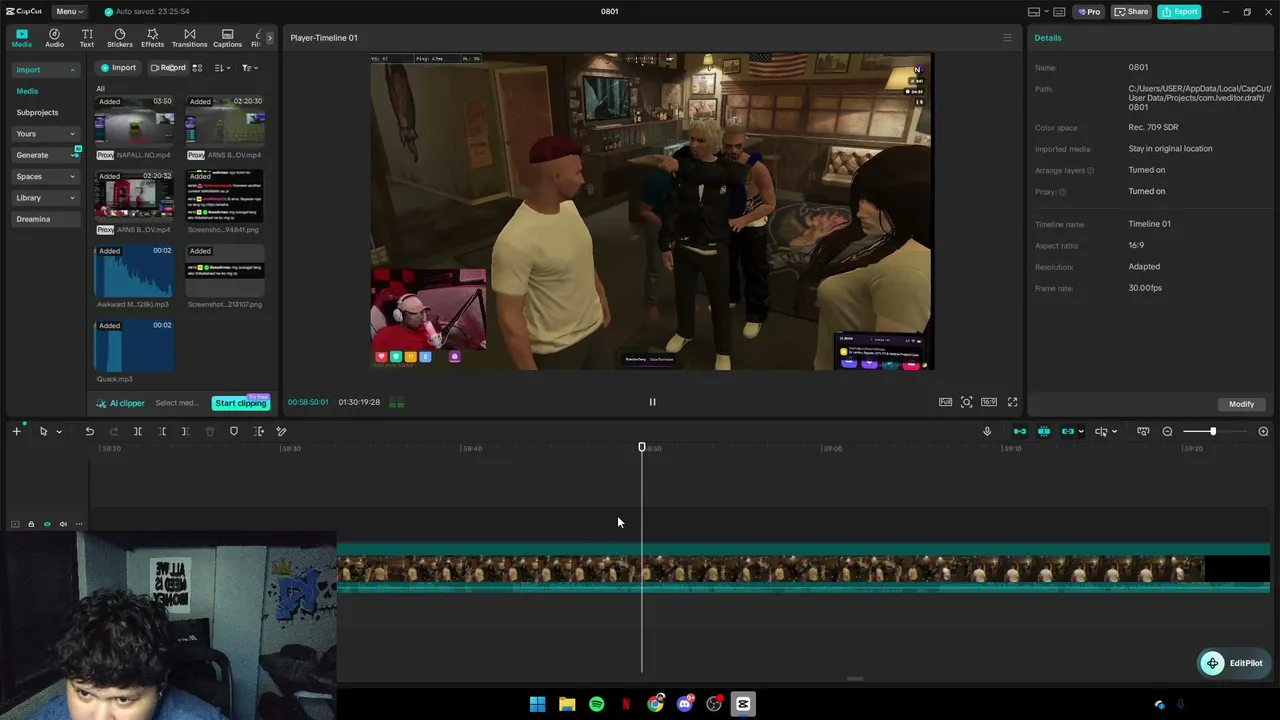Image resolution: width=1280 pixels, height=720 pixels.
Task: Select the NAPALI clip thumbnail
Action: 134,123
